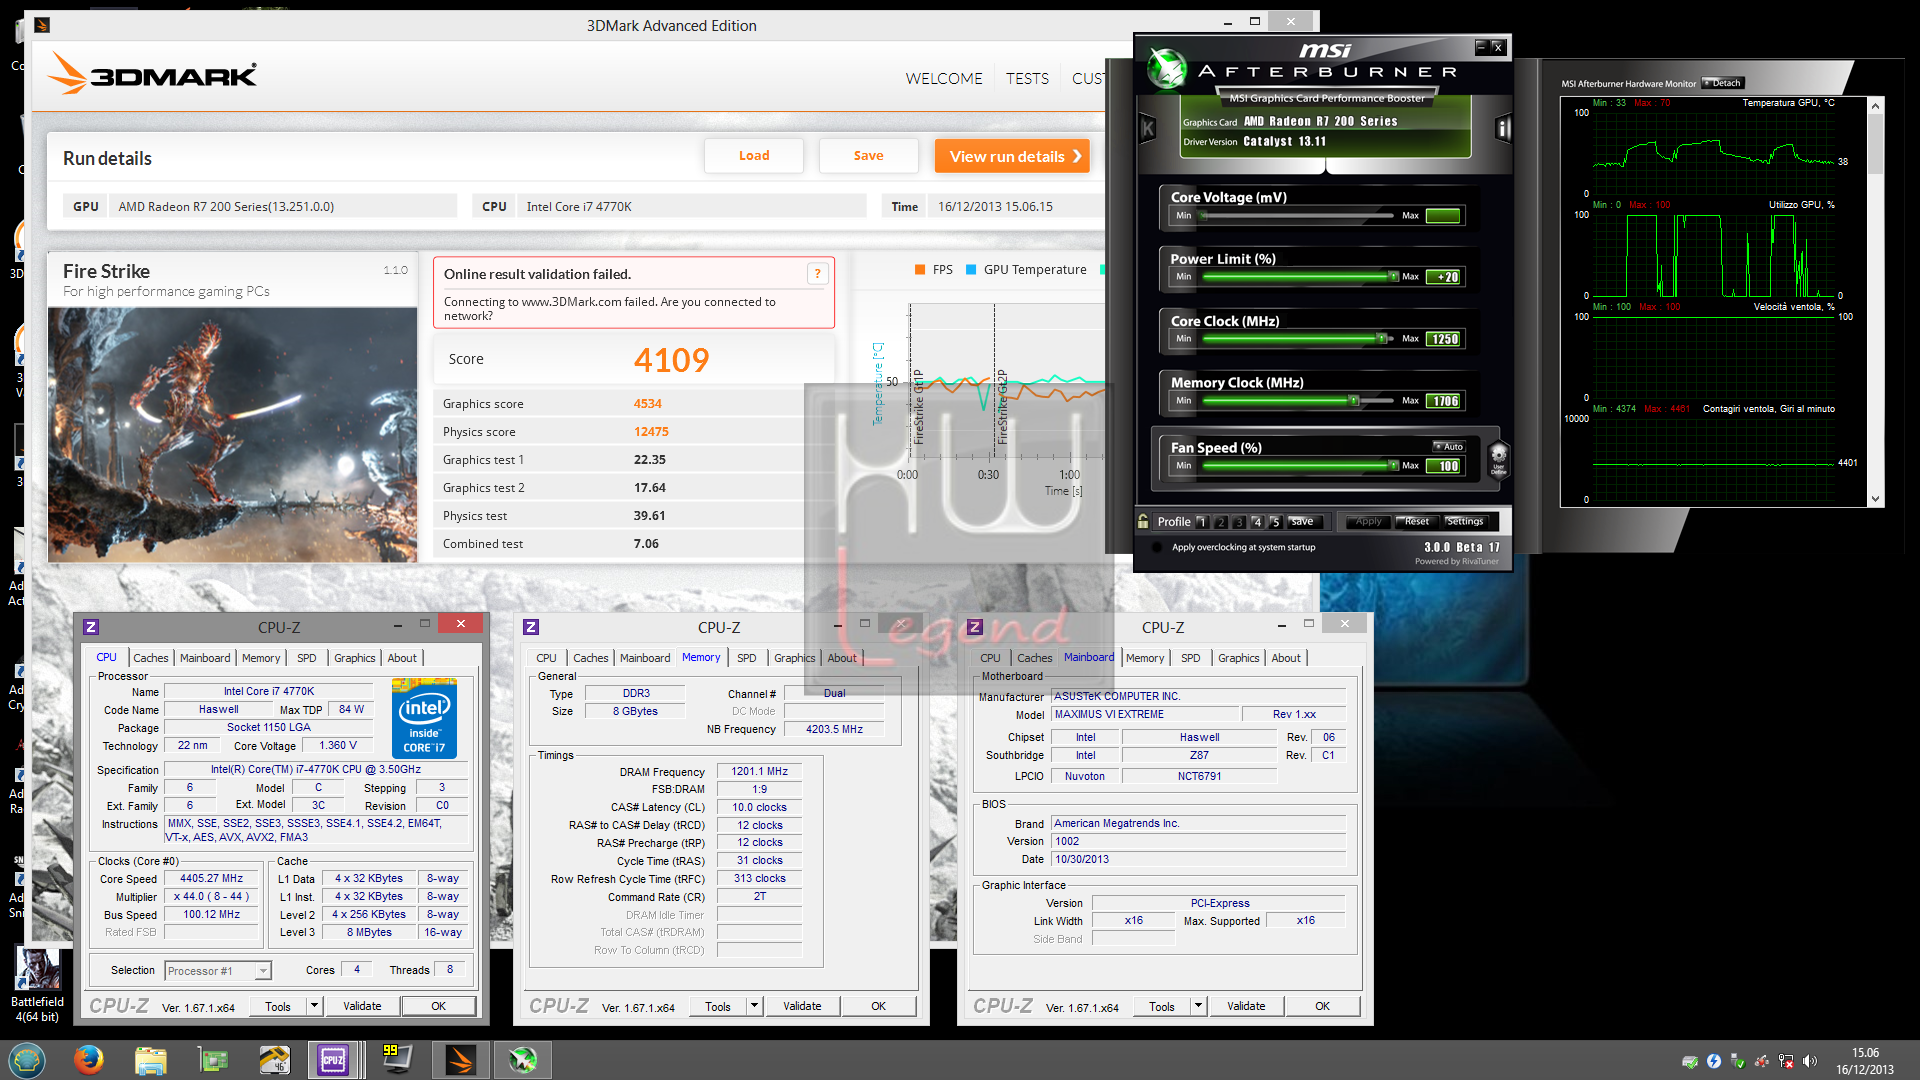Click the Power Limit value field +20
This screenshot has height=1080, width=1920.
1444,277
